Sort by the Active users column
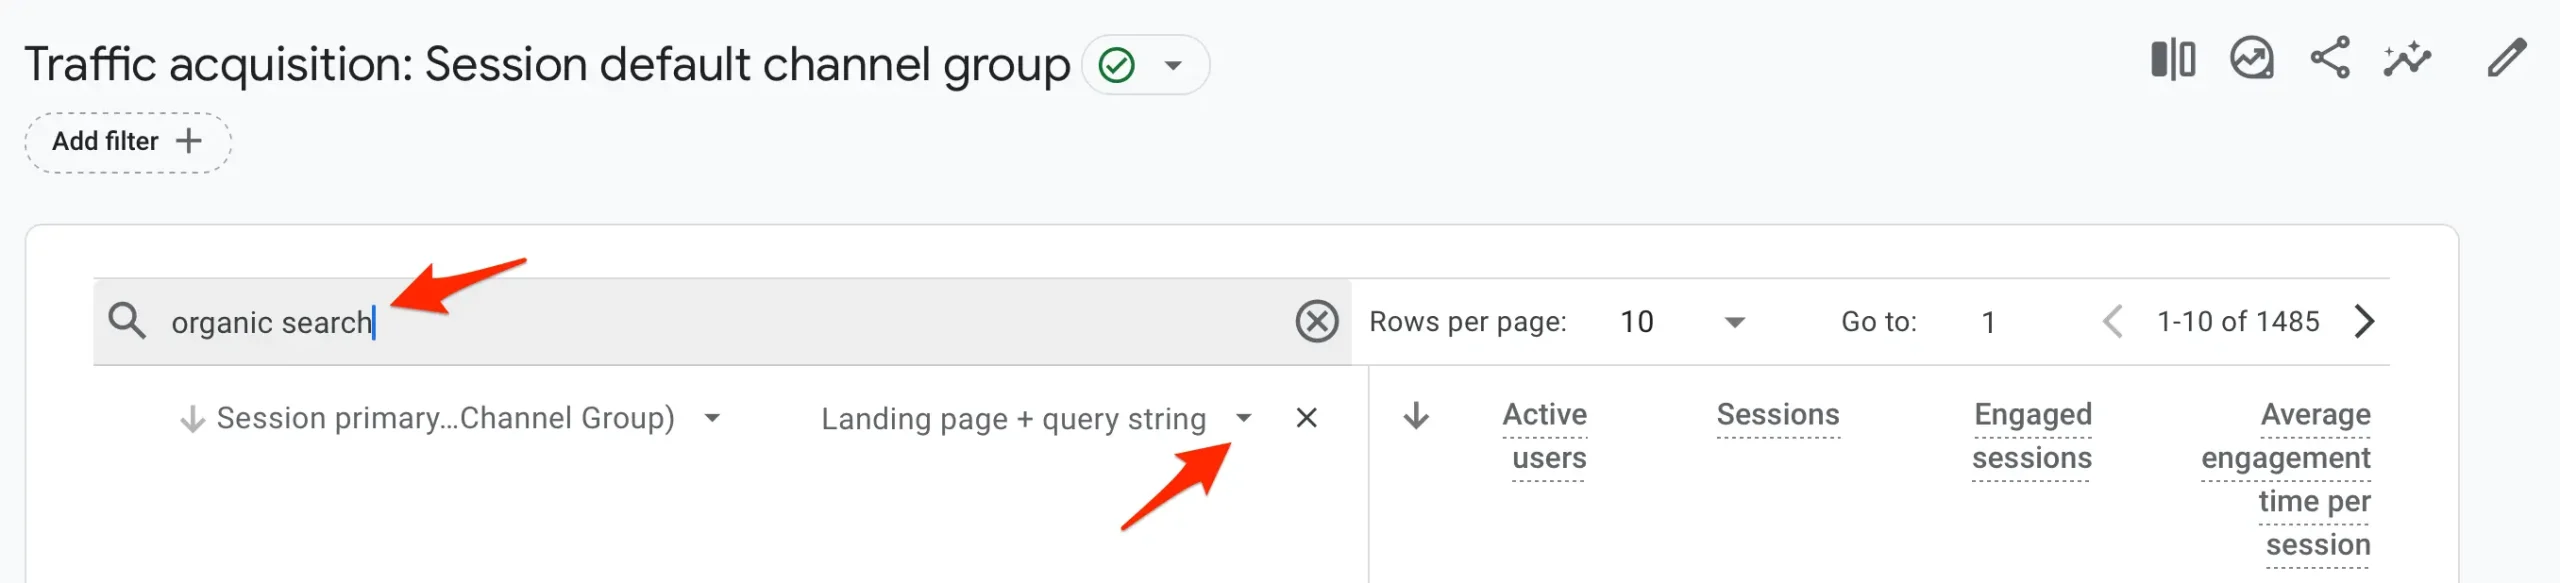 point(1546,436)
